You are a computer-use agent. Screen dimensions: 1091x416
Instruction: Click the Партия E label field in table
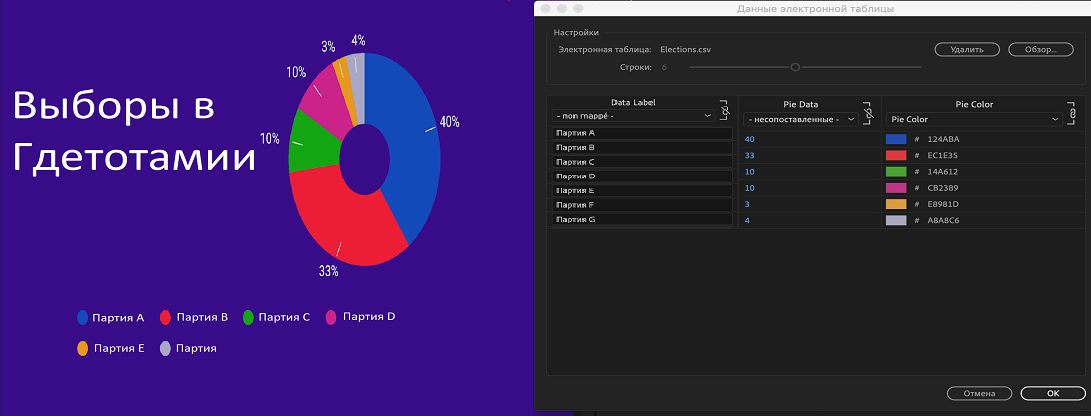(642, 190)
